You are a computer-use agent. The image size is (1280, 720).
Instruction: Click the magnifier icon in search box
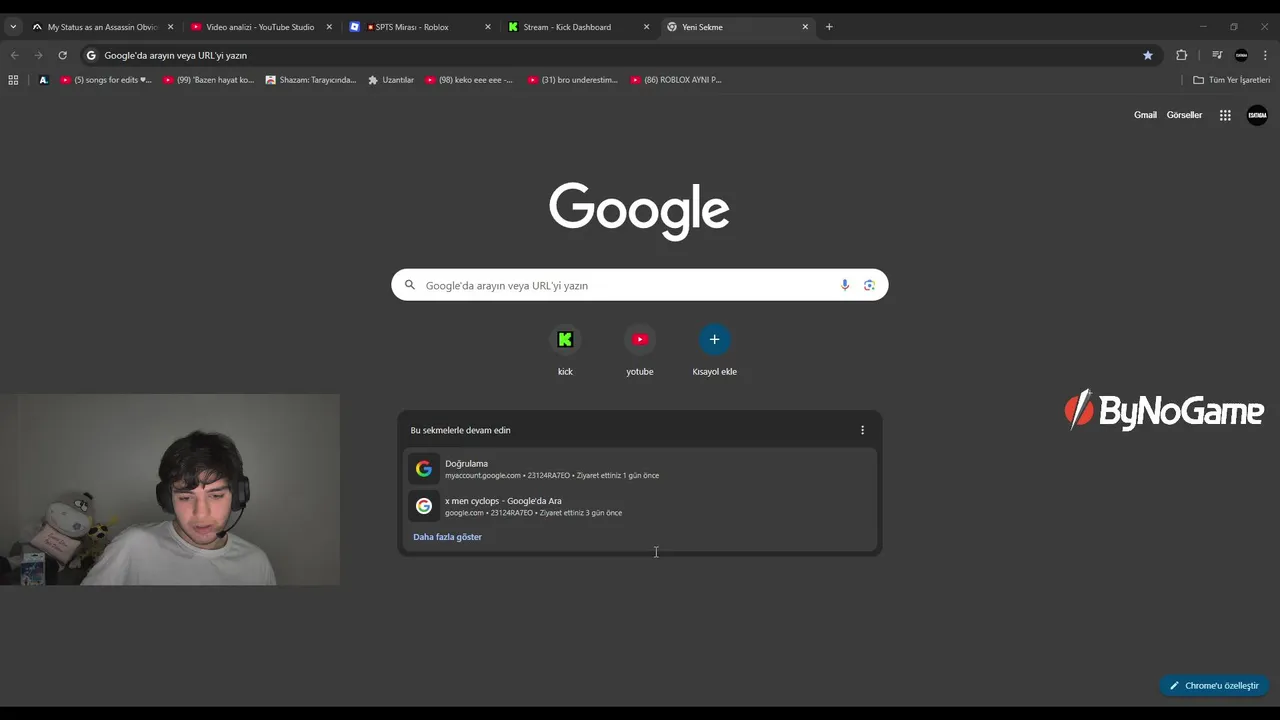pos(409,285)
